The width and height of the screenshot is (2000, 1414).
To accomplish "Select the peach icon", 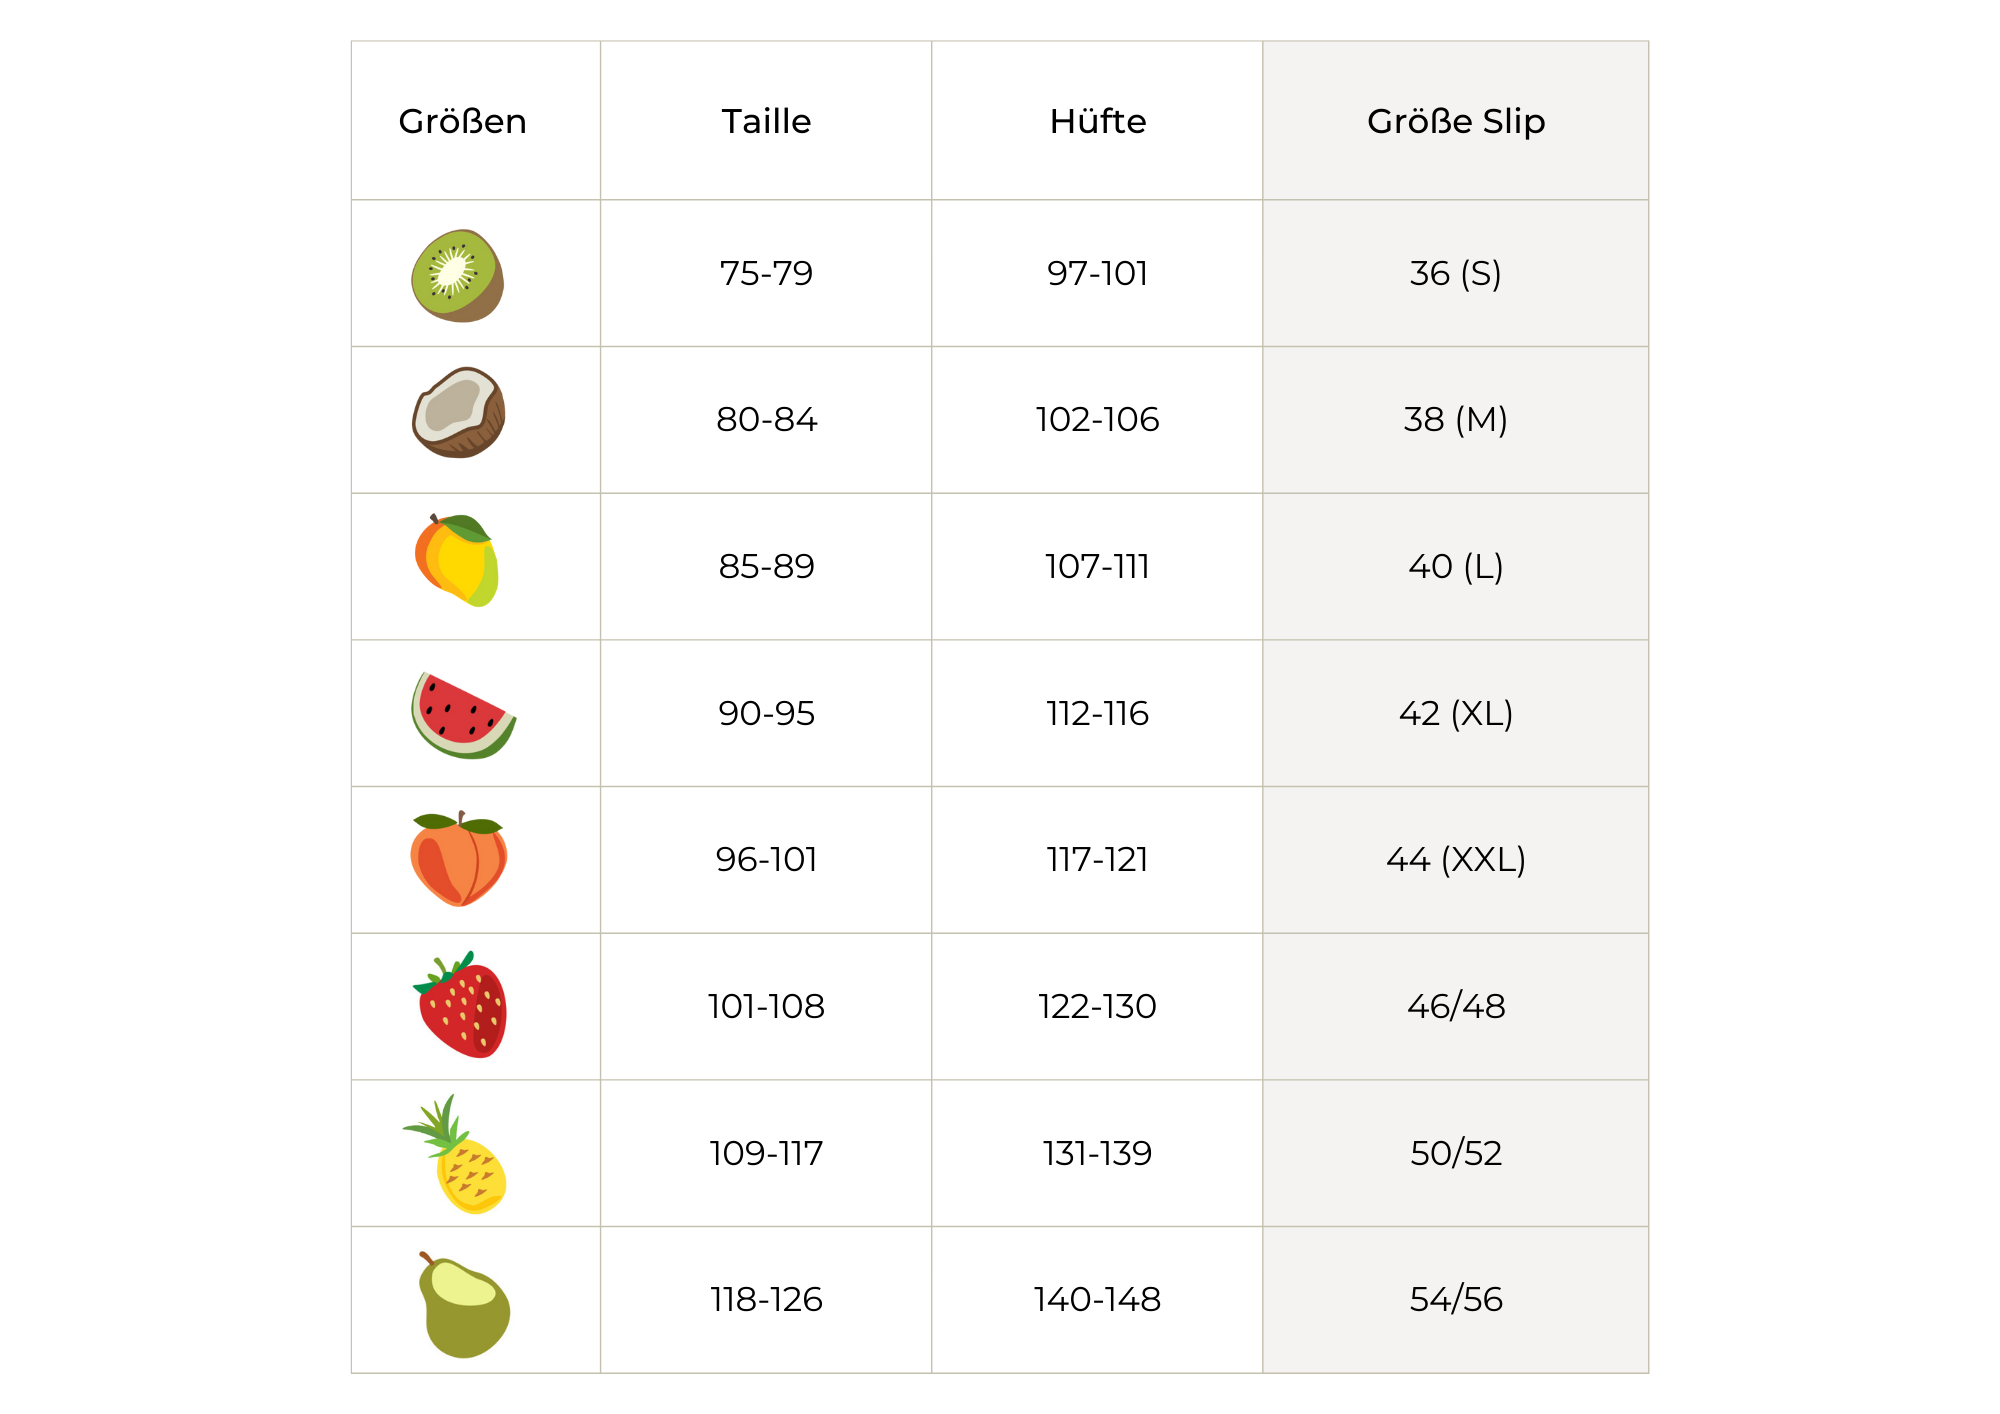I will coord(459,859).
